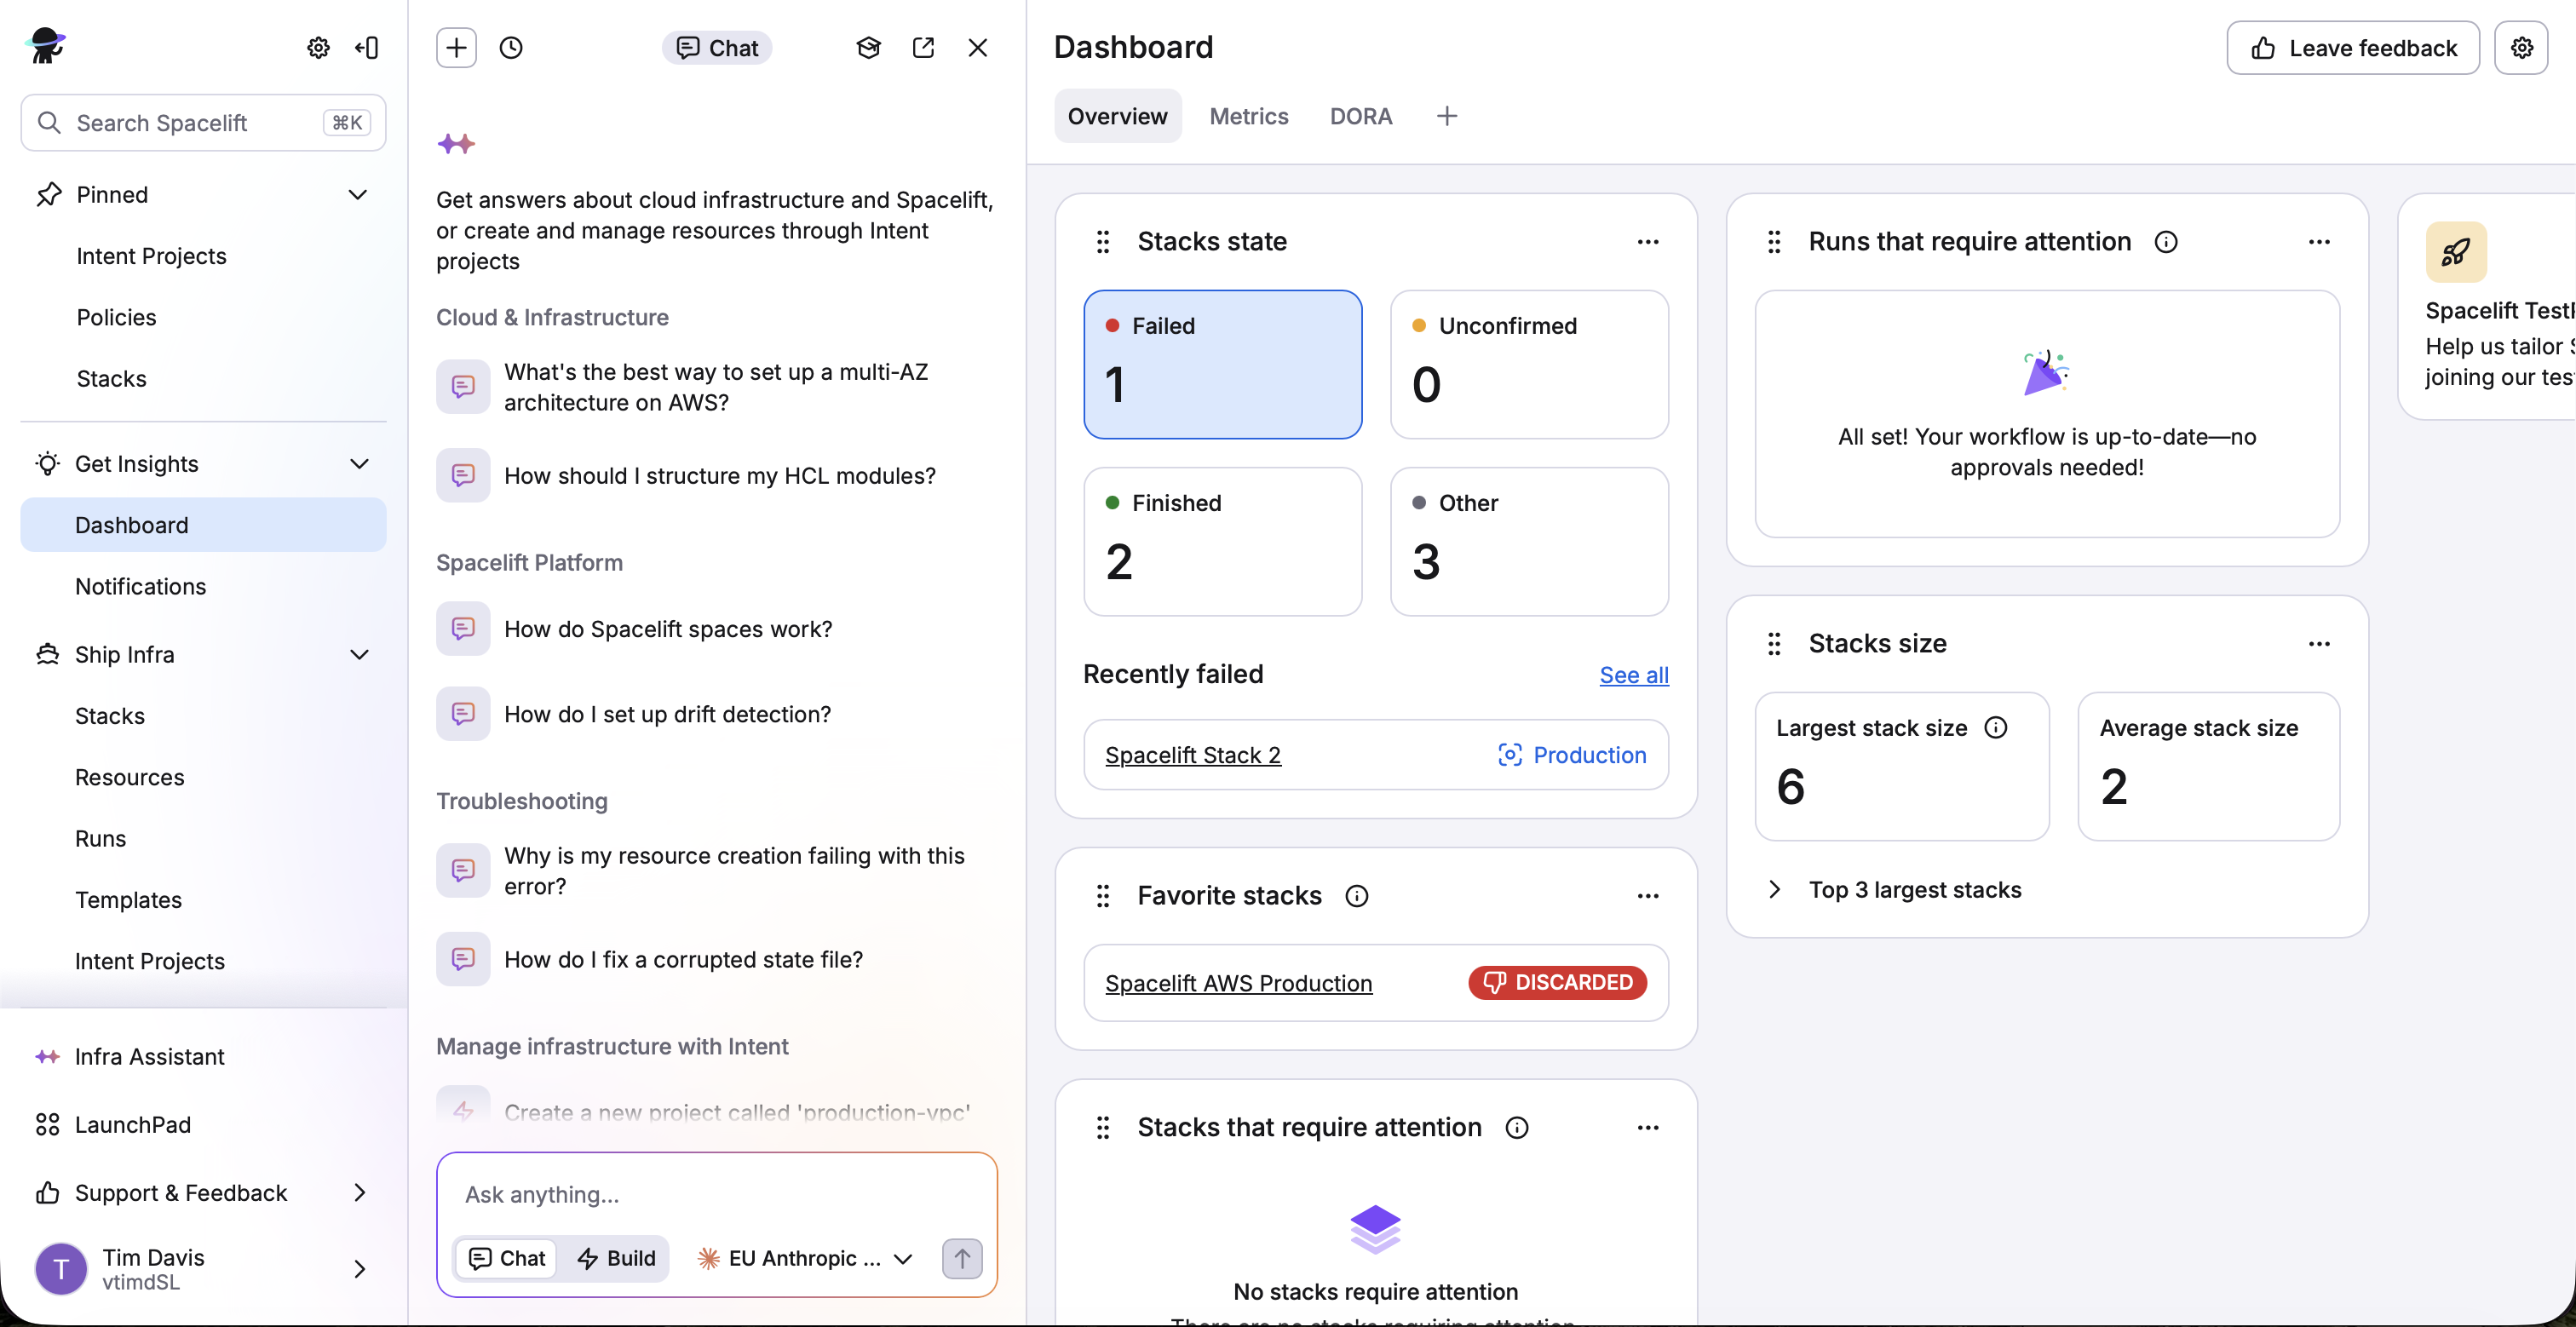2576x1327 pixels.
Task: Switch chat input to Chat mode
Action: [x=507, y=1258]
